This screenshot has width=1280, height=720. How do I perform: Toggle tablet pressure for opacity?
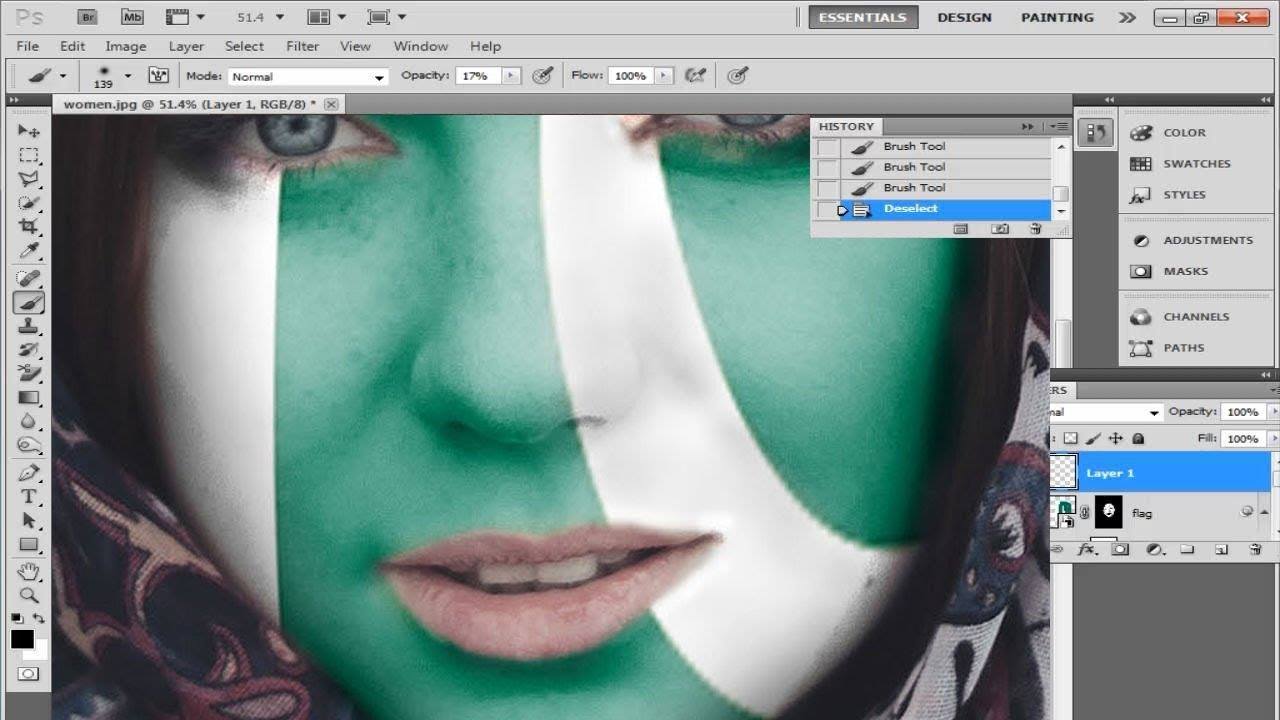coord(542,75)
